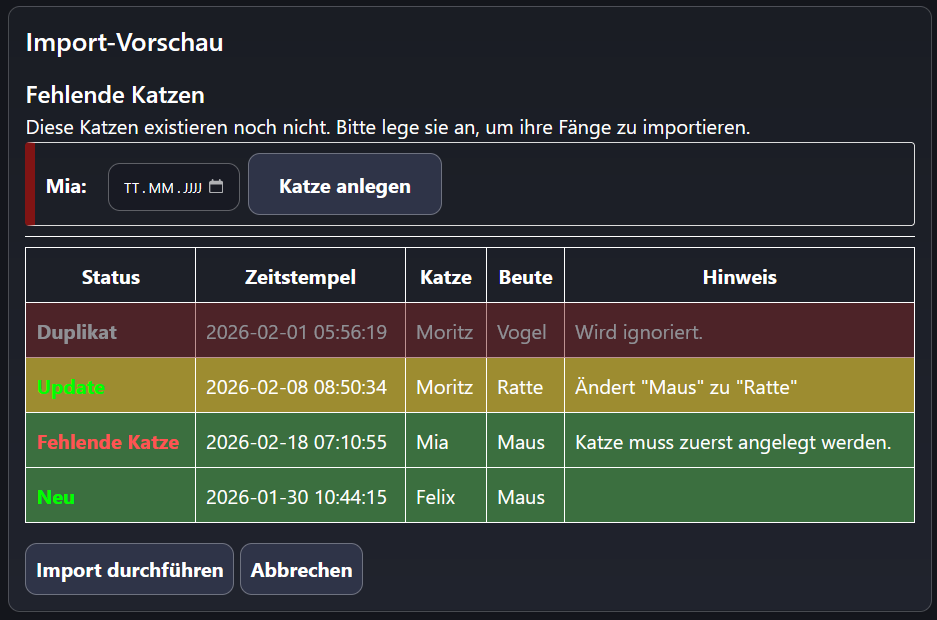This screenshot has width=937, height=620.
Task: Click timestamp 2026-02-01 05:56:19
Action: pyautogui.click(x=296, y=332)
